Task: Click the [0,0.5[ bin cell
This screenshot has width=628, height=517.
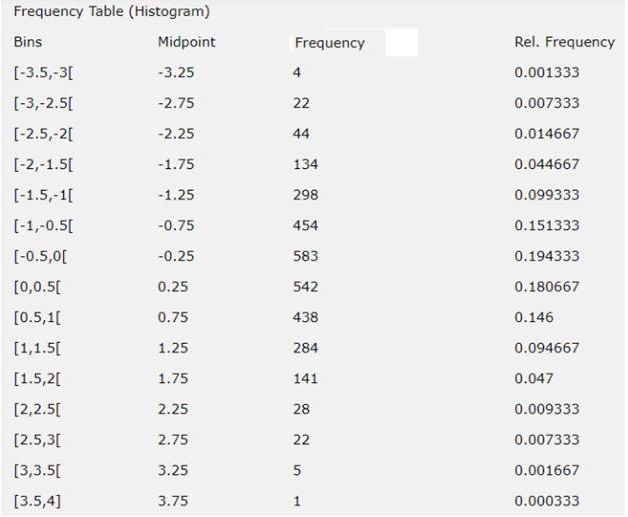Action: coord(36,287)
